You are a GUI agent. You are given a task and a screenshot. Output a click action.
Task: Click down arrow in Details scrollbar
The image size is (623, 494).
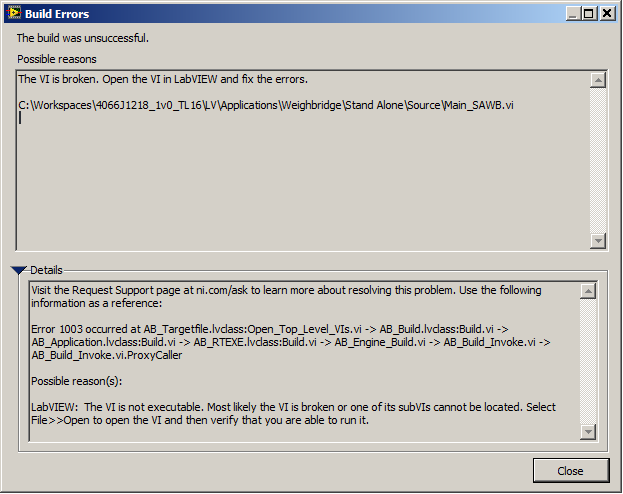(x=588, y=432)
